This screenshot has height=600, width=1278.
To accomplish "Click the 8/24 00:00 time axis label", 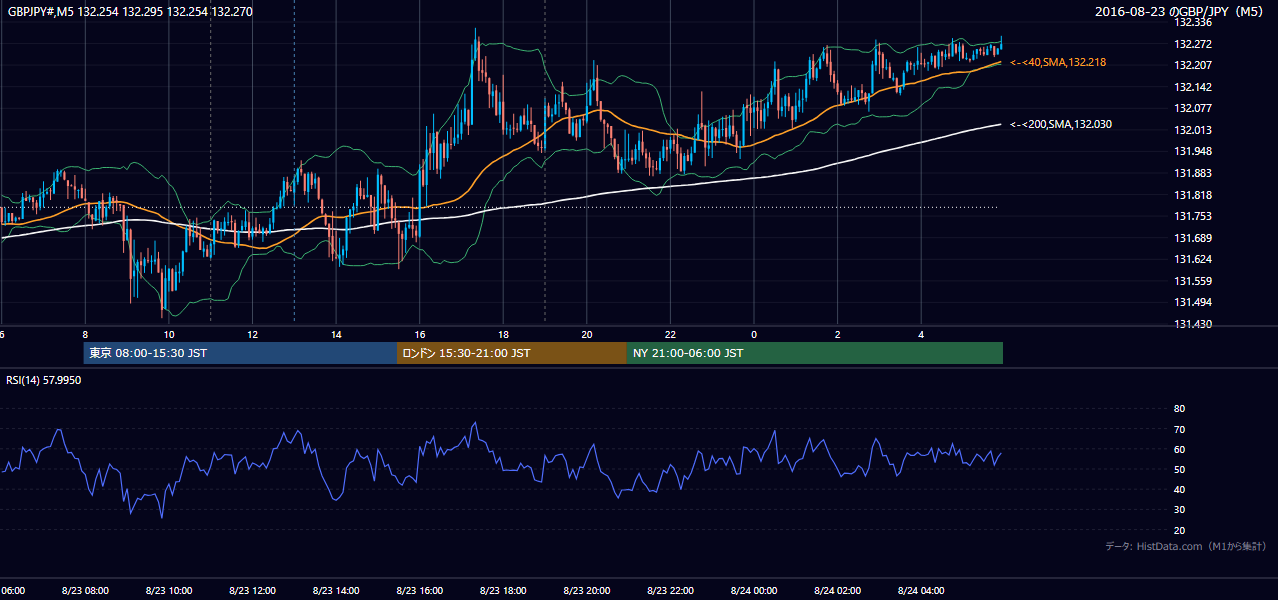I will pyautogui.click(x=754, y=591).
